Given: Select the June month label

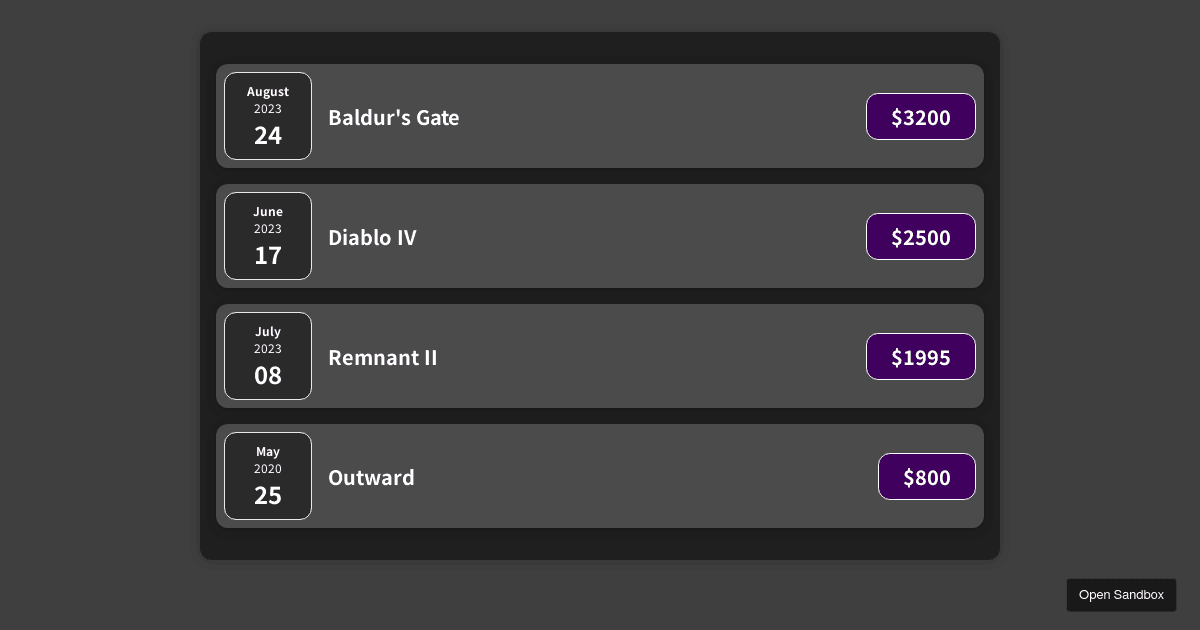Looking at the screenshot, I should pos(268,212).
